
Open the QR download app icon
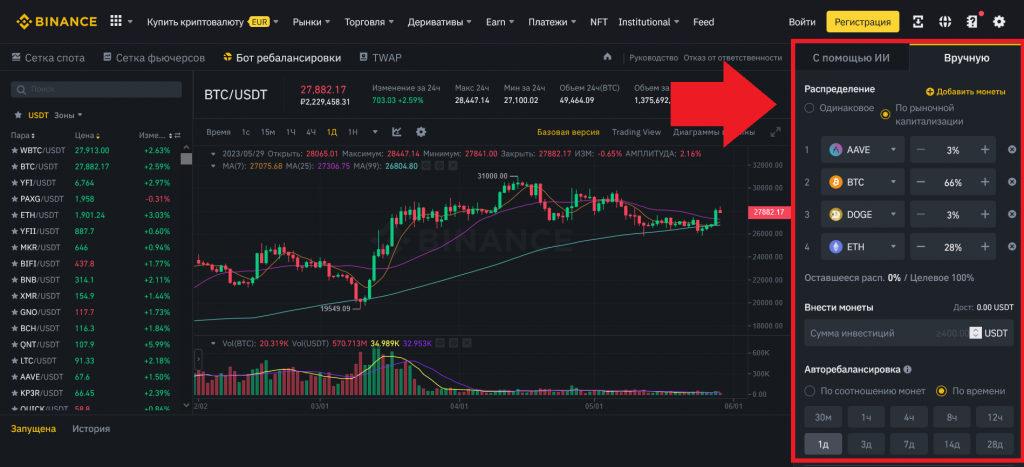click(x=918, y=22)
